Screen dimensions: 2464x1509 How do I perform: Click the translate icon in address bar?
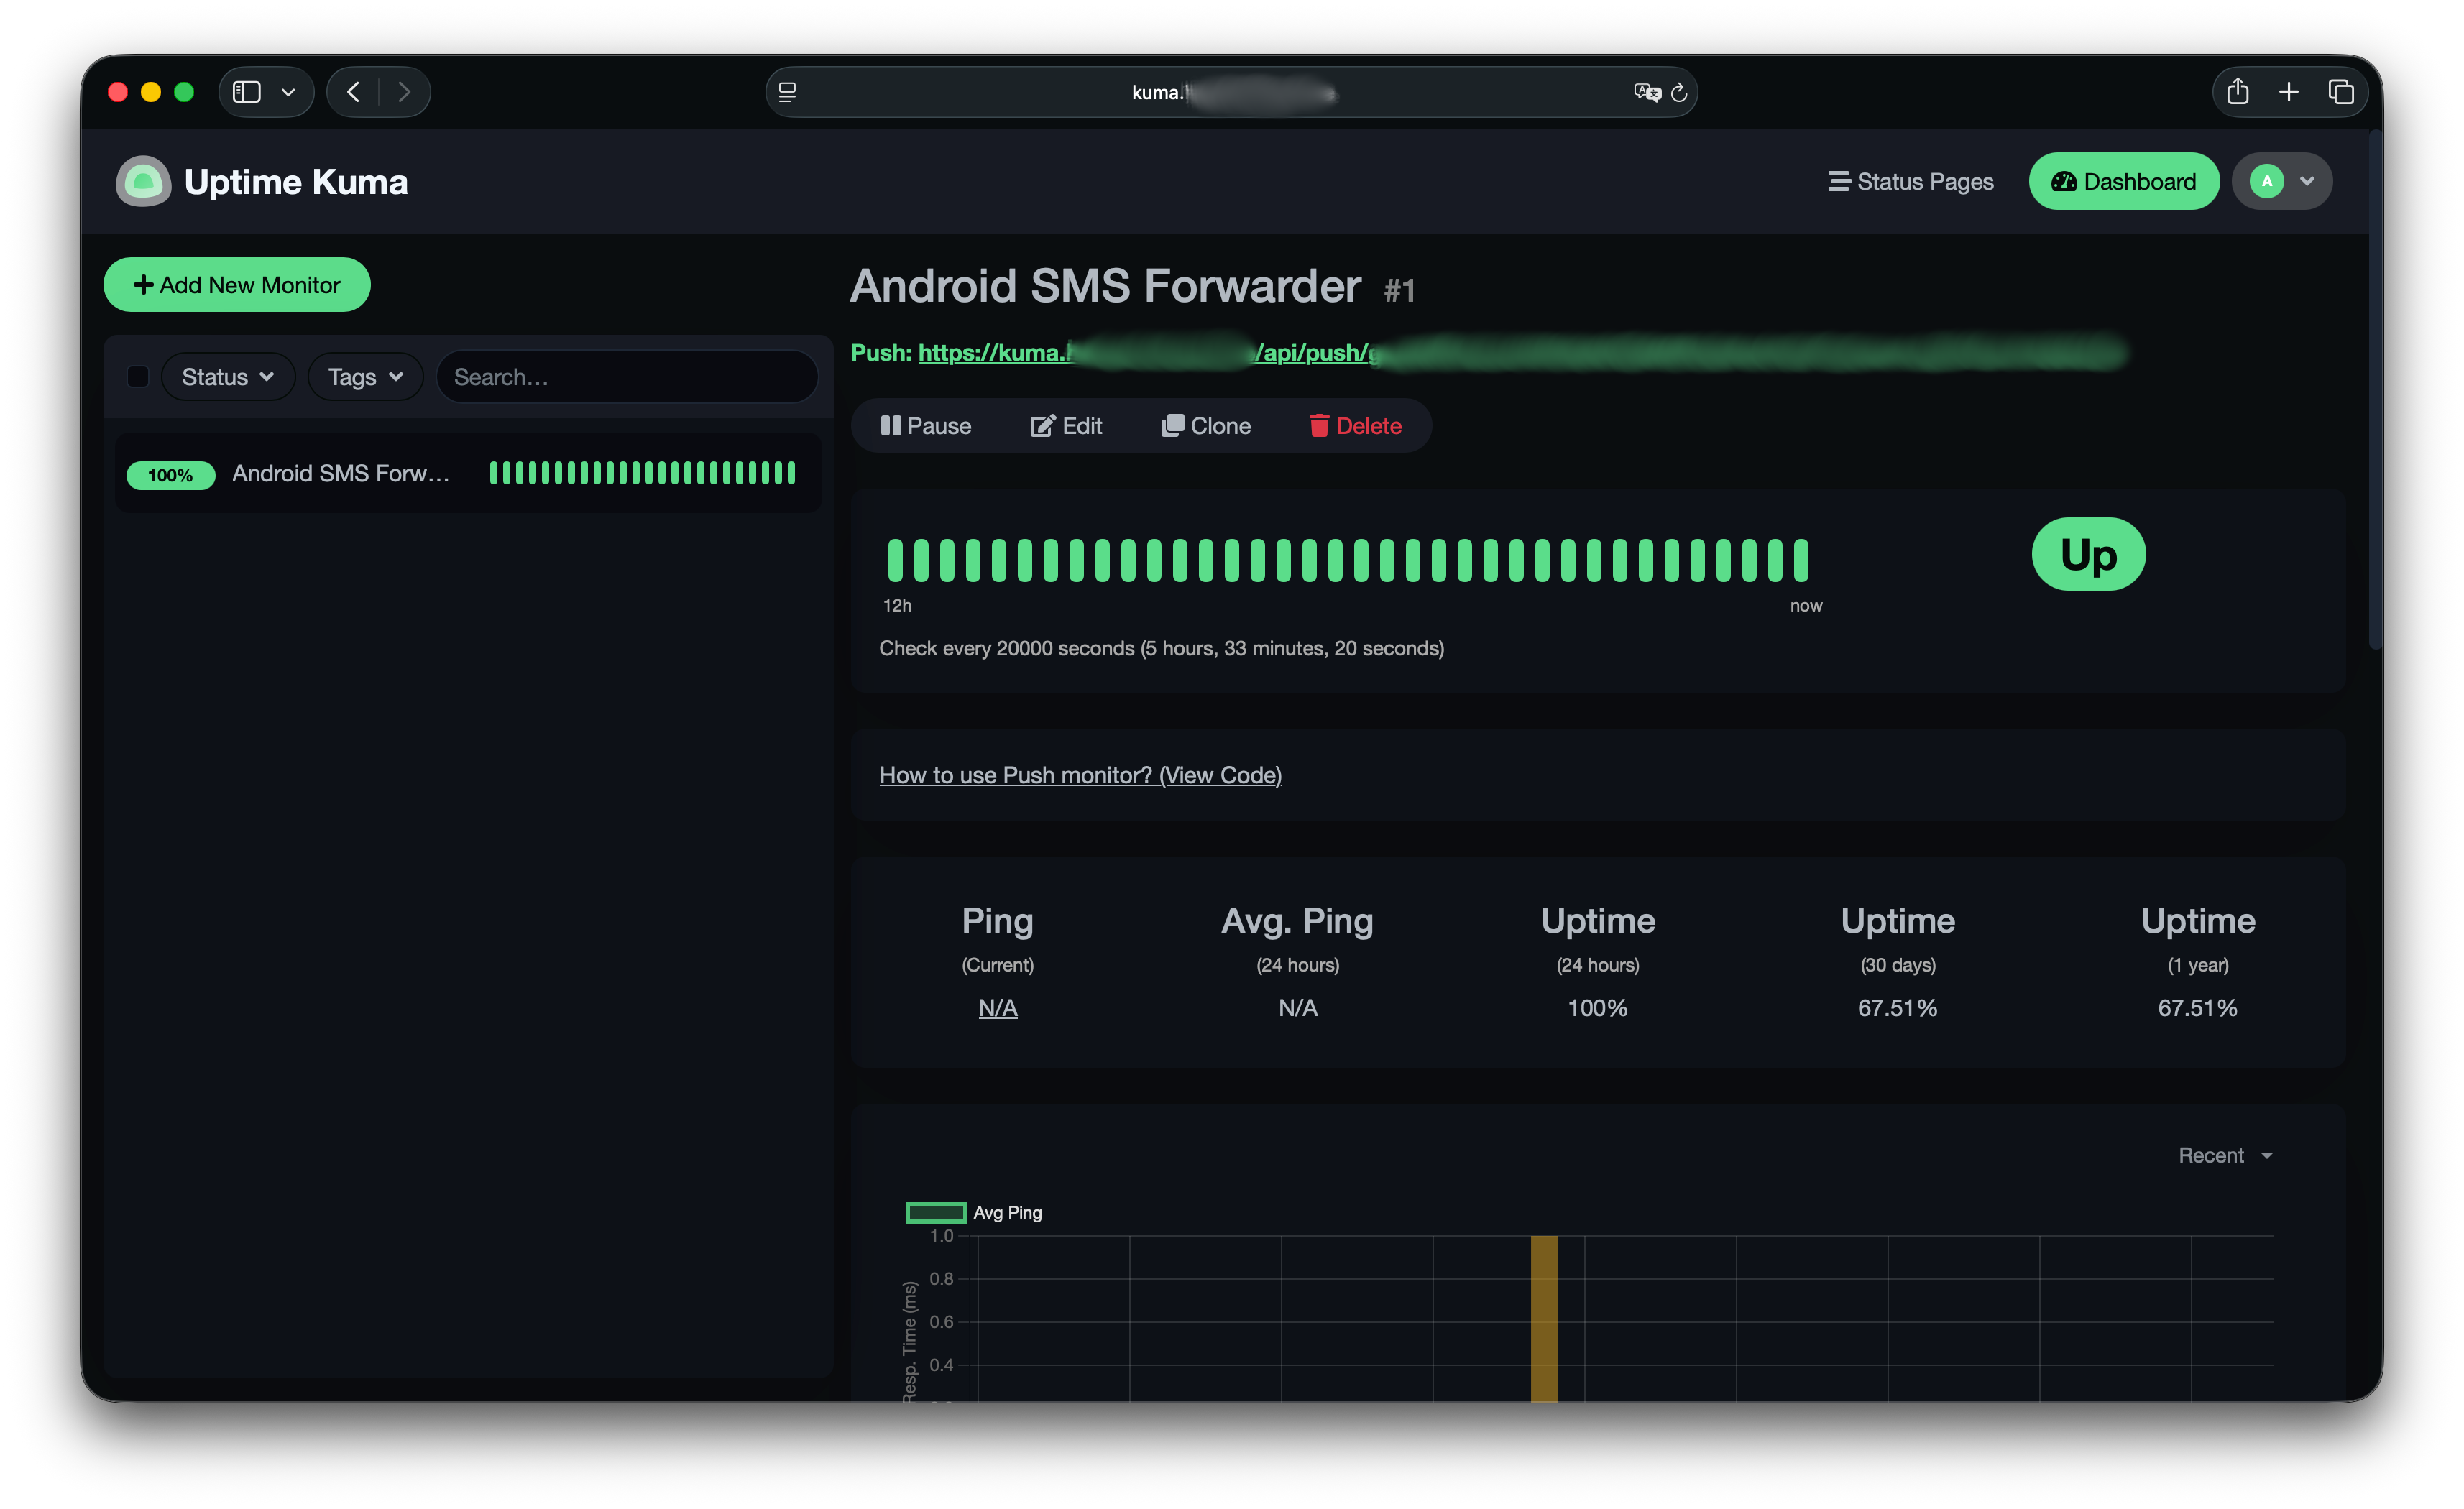1646,92
